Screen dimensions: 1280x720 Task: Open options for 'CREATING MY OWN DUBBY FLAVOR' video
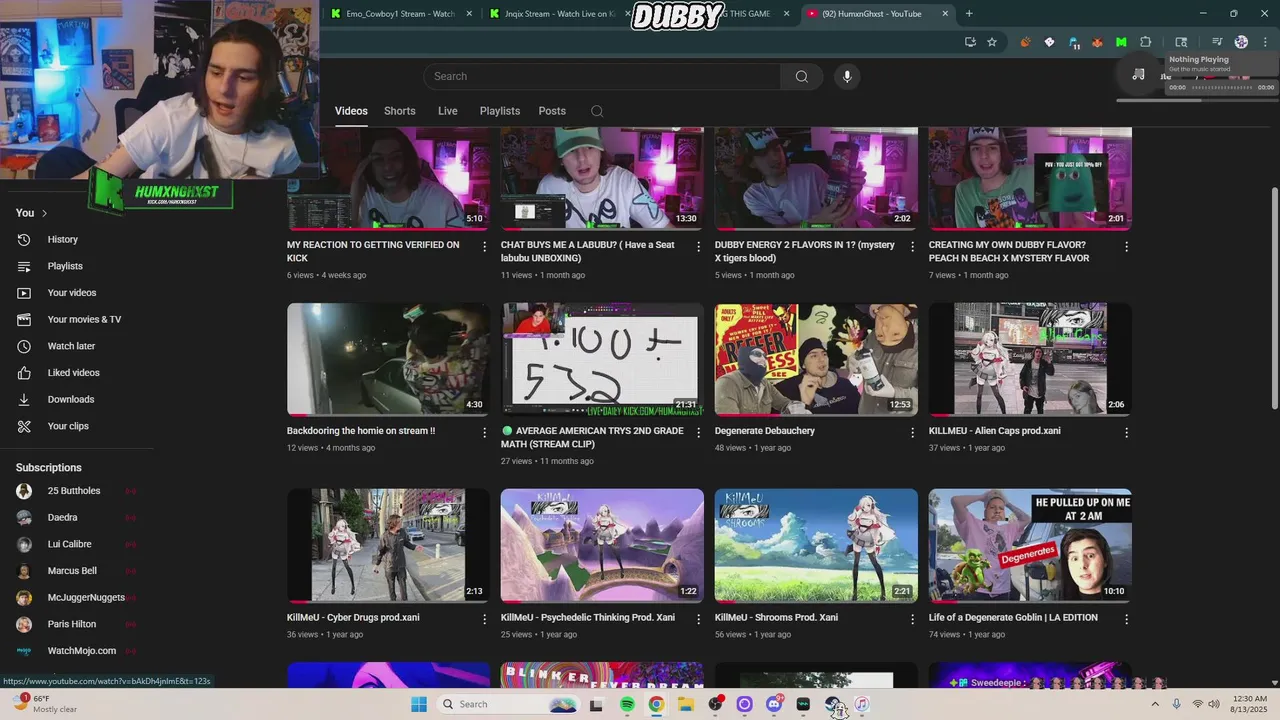(1126, 246)
